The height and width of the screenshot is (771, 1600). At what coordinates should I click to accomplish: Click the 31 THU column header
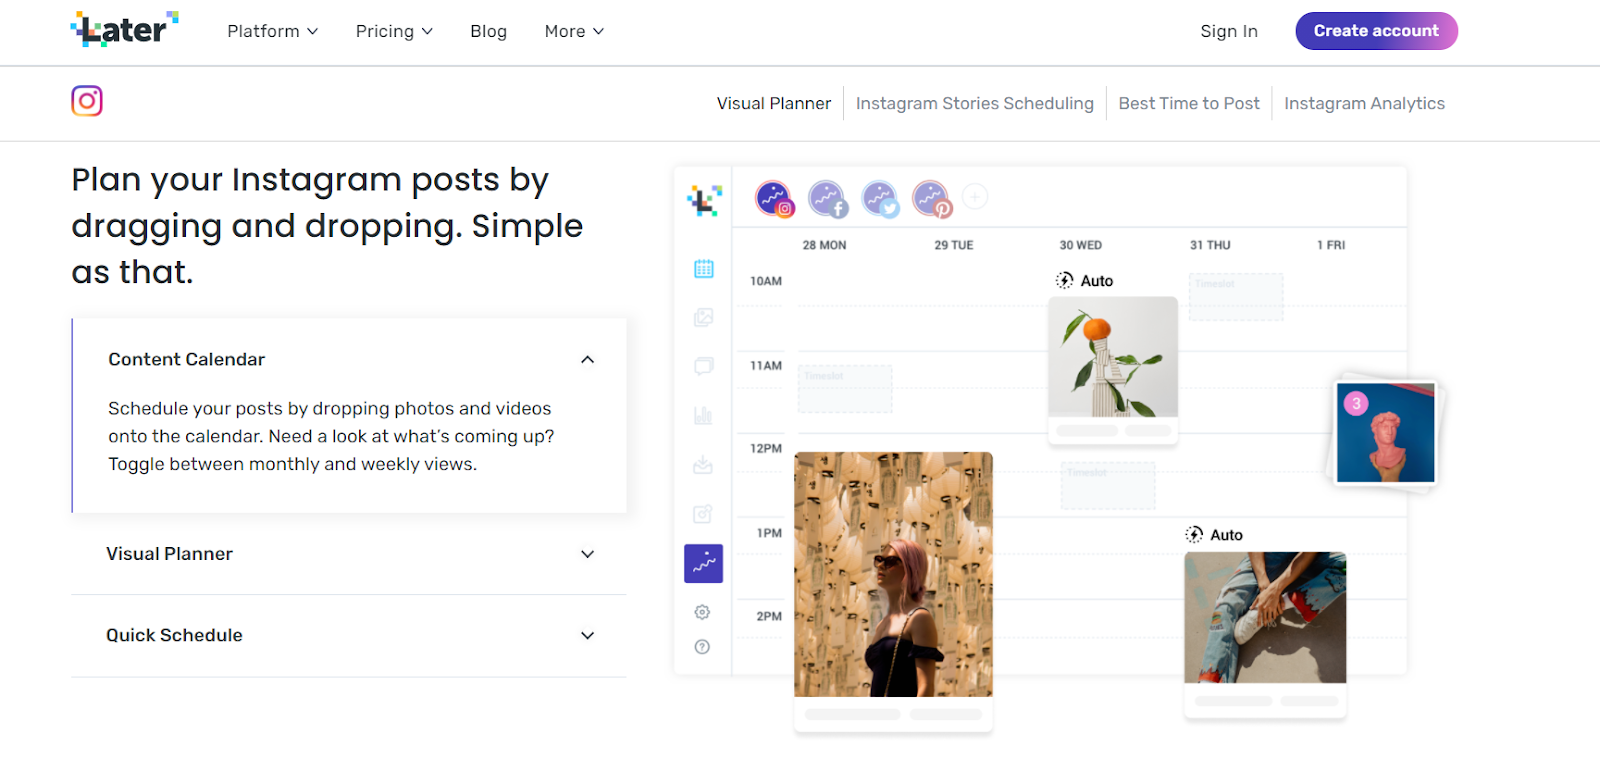click(x=1210, y=245)
